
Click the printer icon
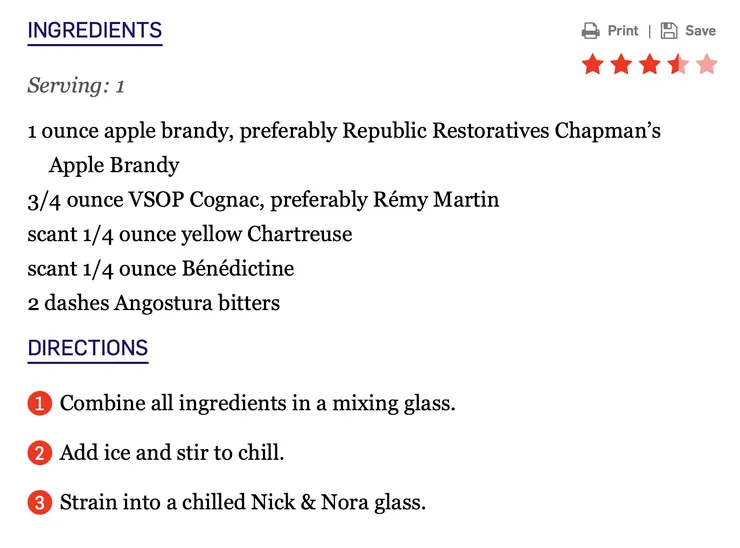[591, 31]
